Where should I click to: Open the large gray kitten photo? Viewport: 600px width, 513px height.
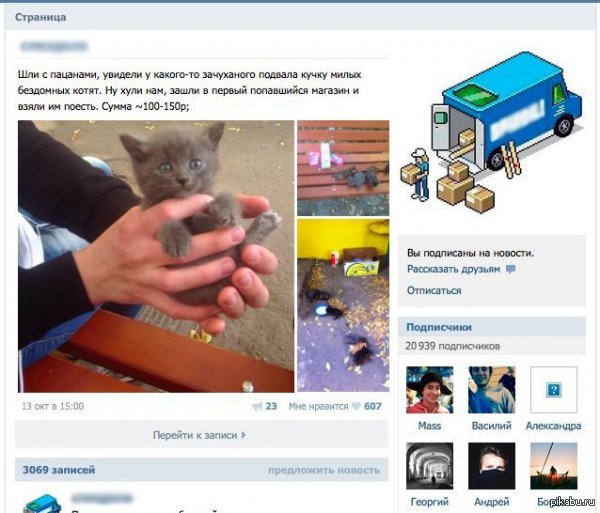pyautogui.click(x=156, y=256)
